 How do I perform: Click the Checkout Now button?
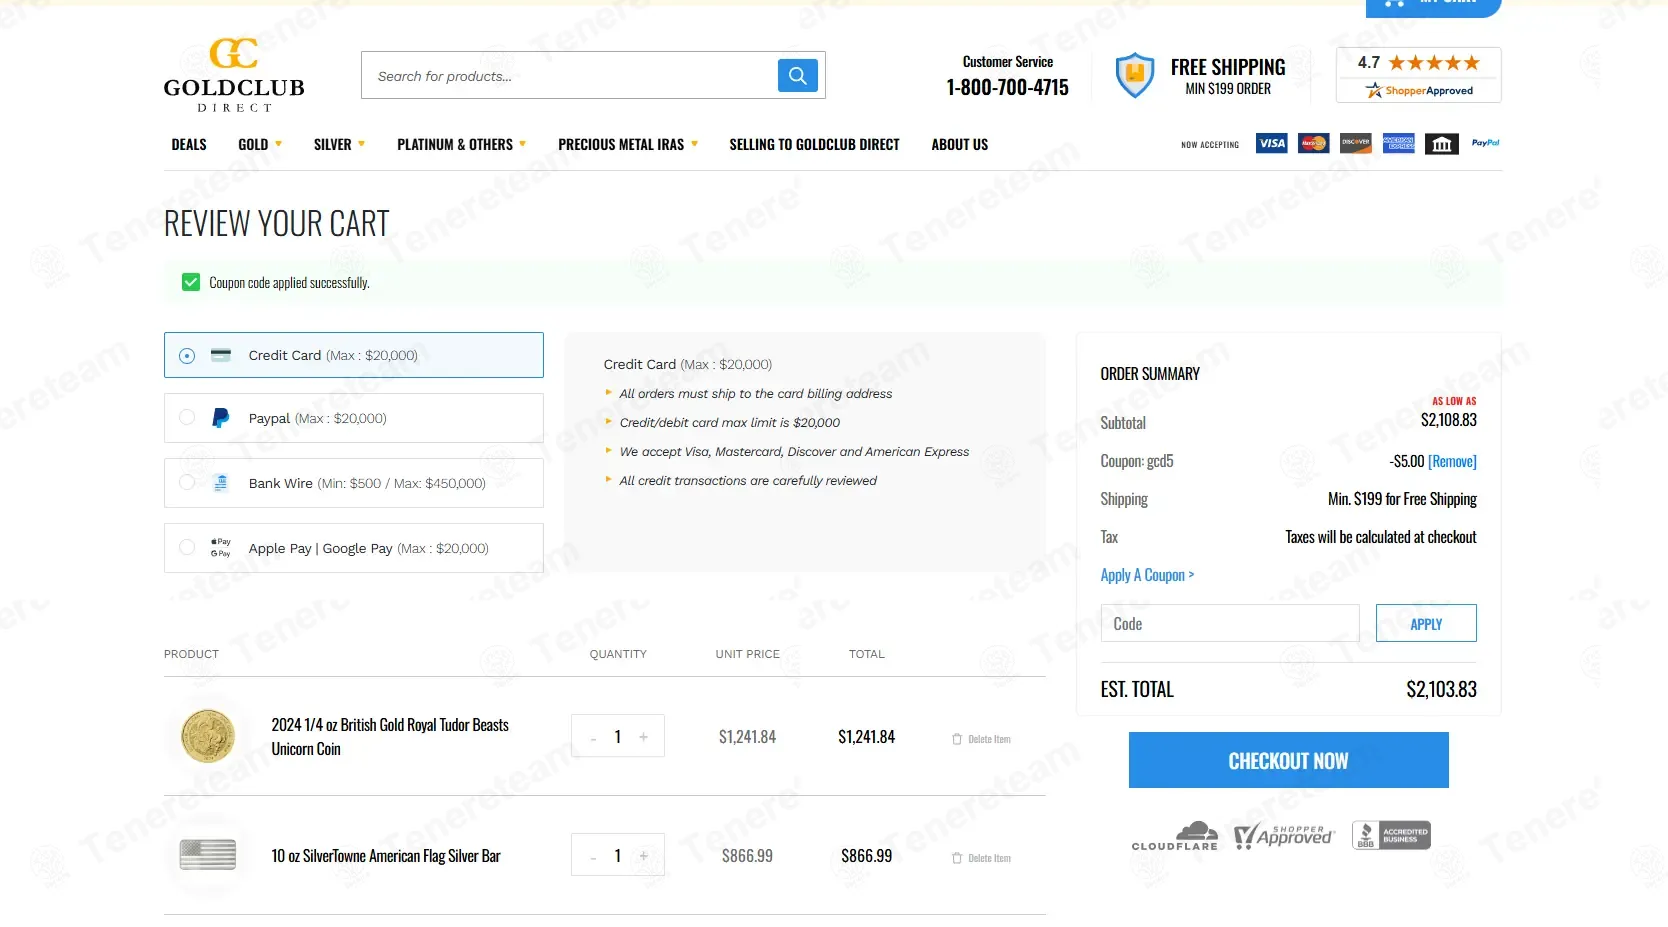click(1288, 760)
